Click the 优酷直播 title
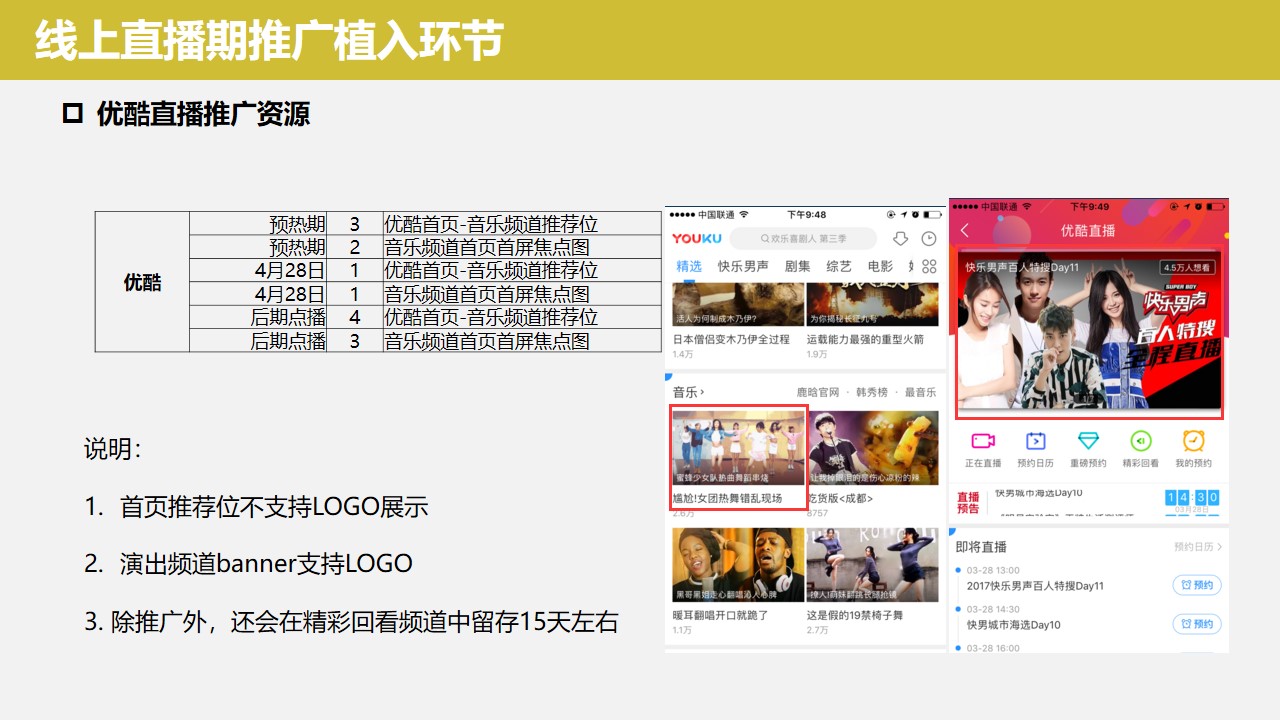This screenshot has width=1280, height=720. (1088, 231)
